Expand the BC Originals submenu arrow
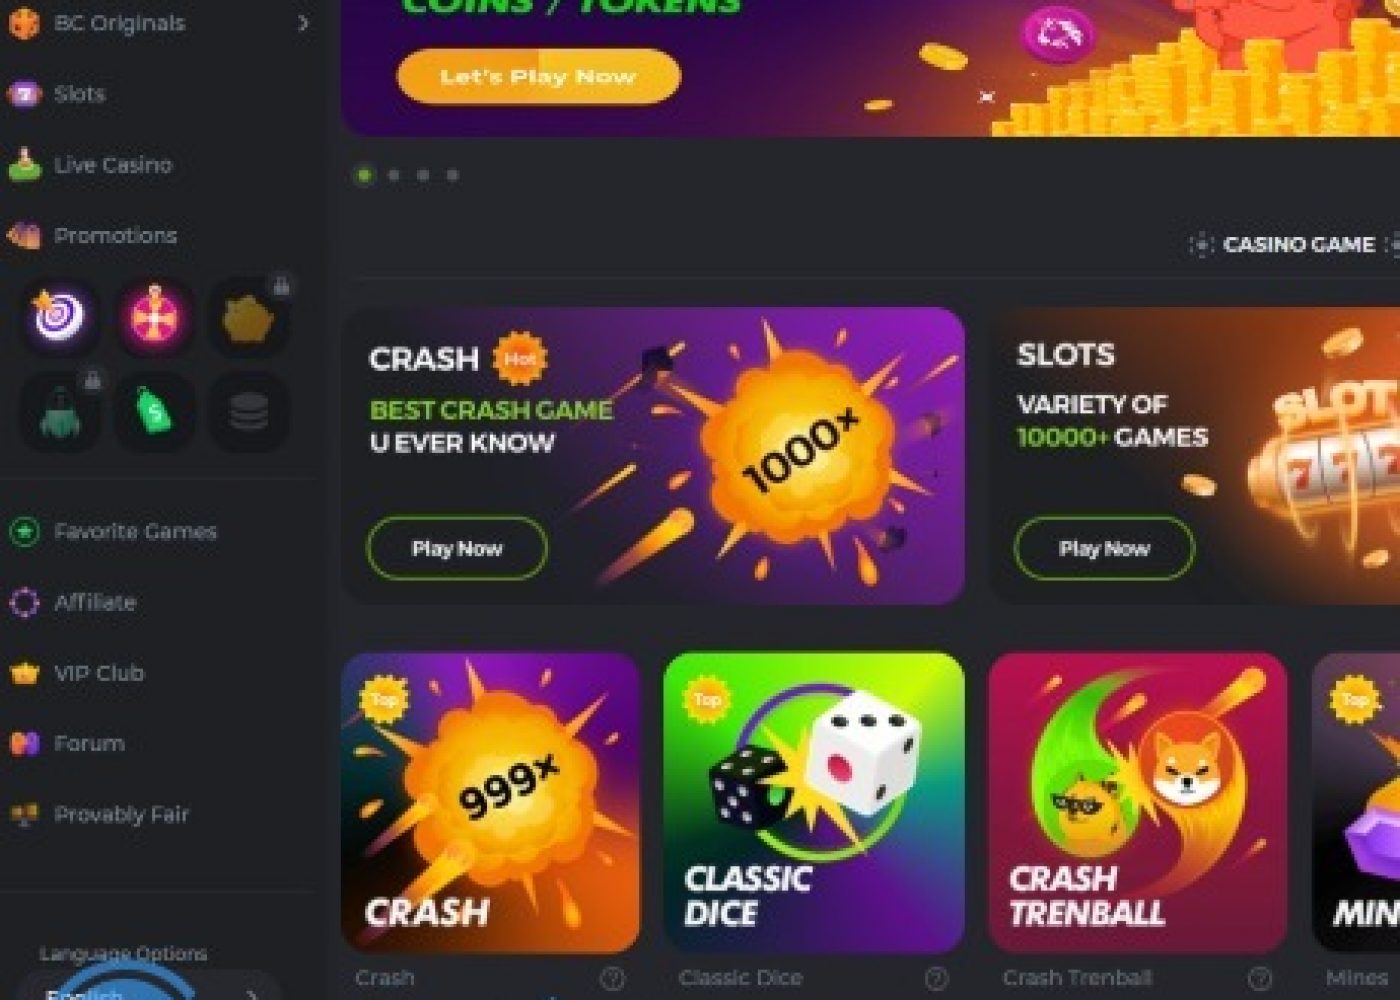The image size is (1400, 1000). tap(303, 22)
